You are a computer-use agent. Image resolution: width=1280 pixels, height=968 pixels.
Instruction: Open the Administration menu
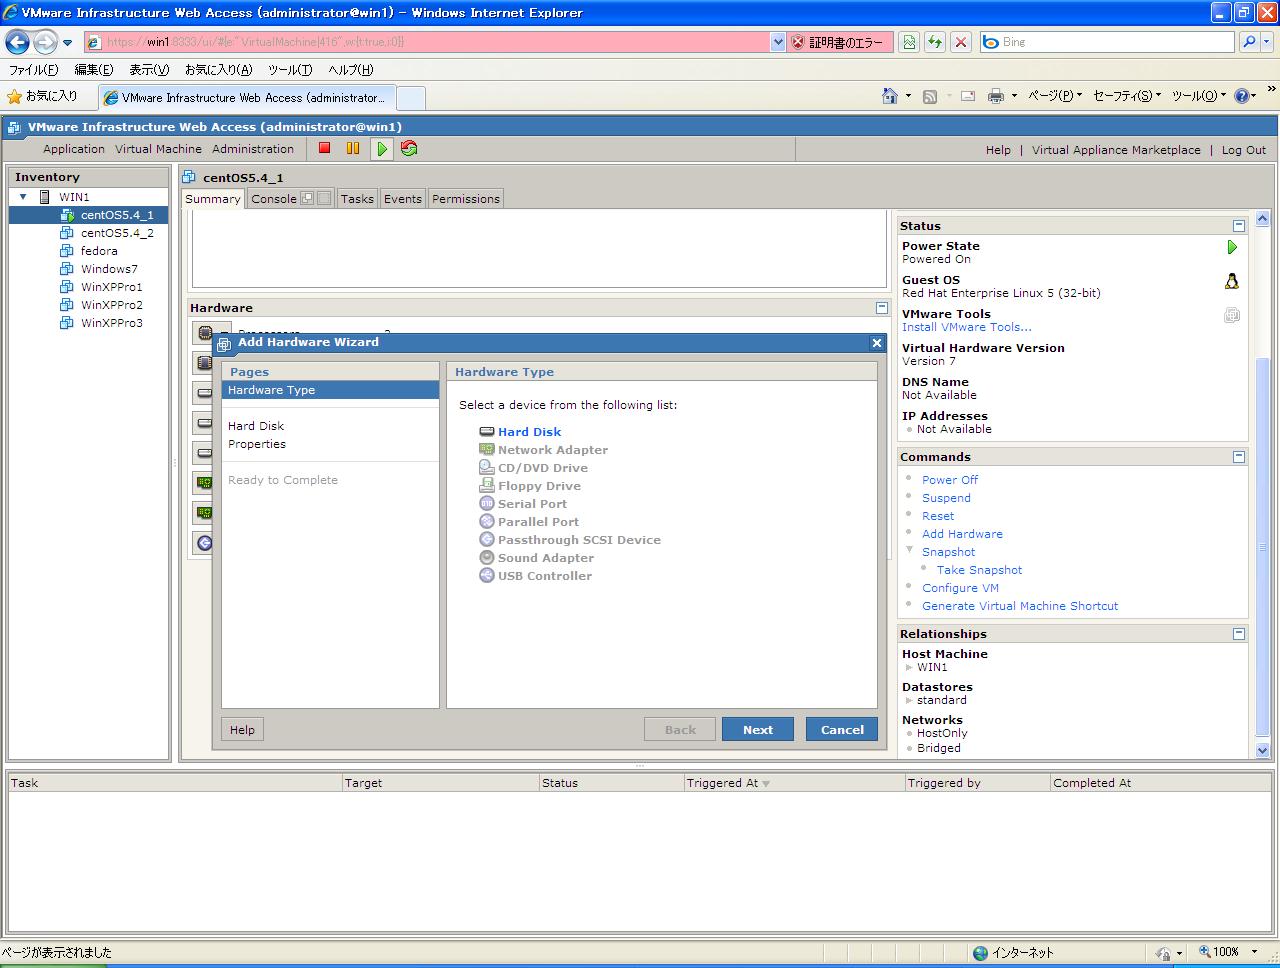pyautogui.click(x=253, y=149)
